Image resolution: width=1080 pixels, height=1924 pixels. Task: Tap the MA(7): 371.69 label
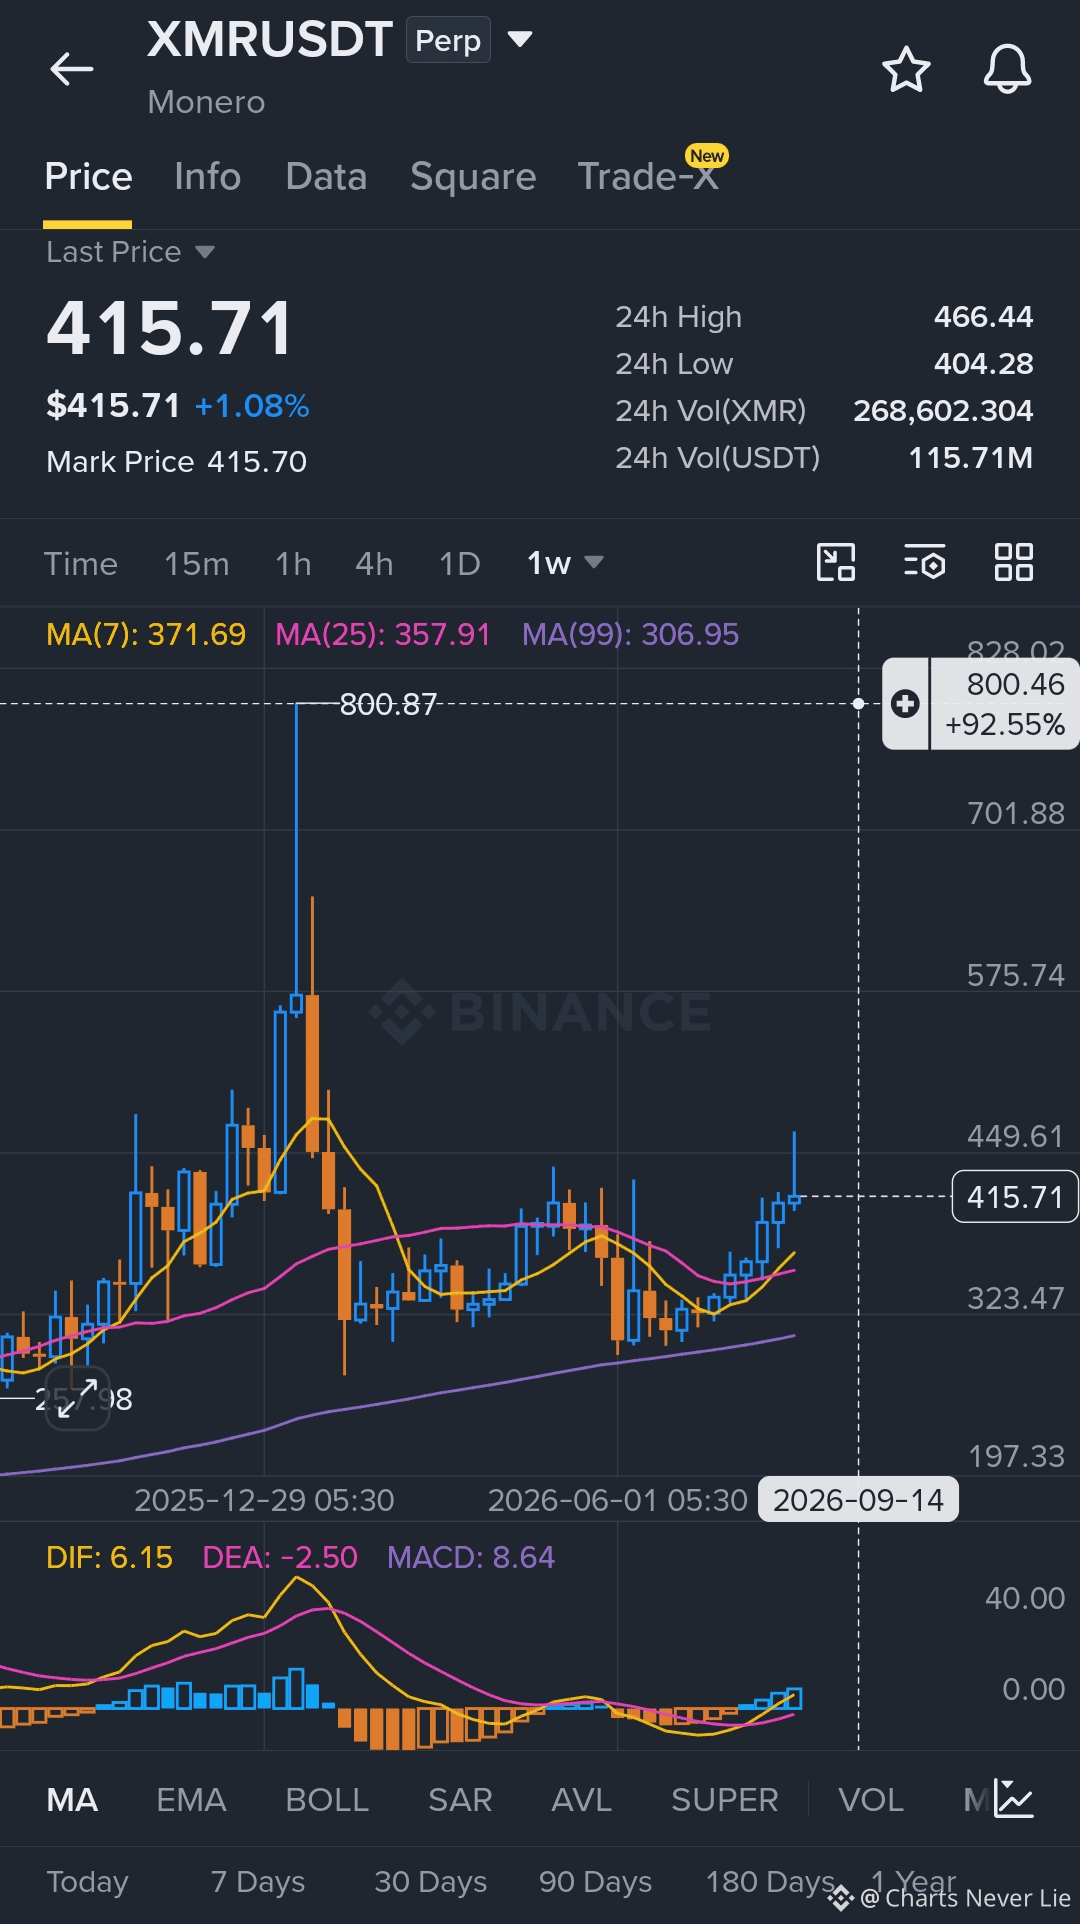[146, 634]
